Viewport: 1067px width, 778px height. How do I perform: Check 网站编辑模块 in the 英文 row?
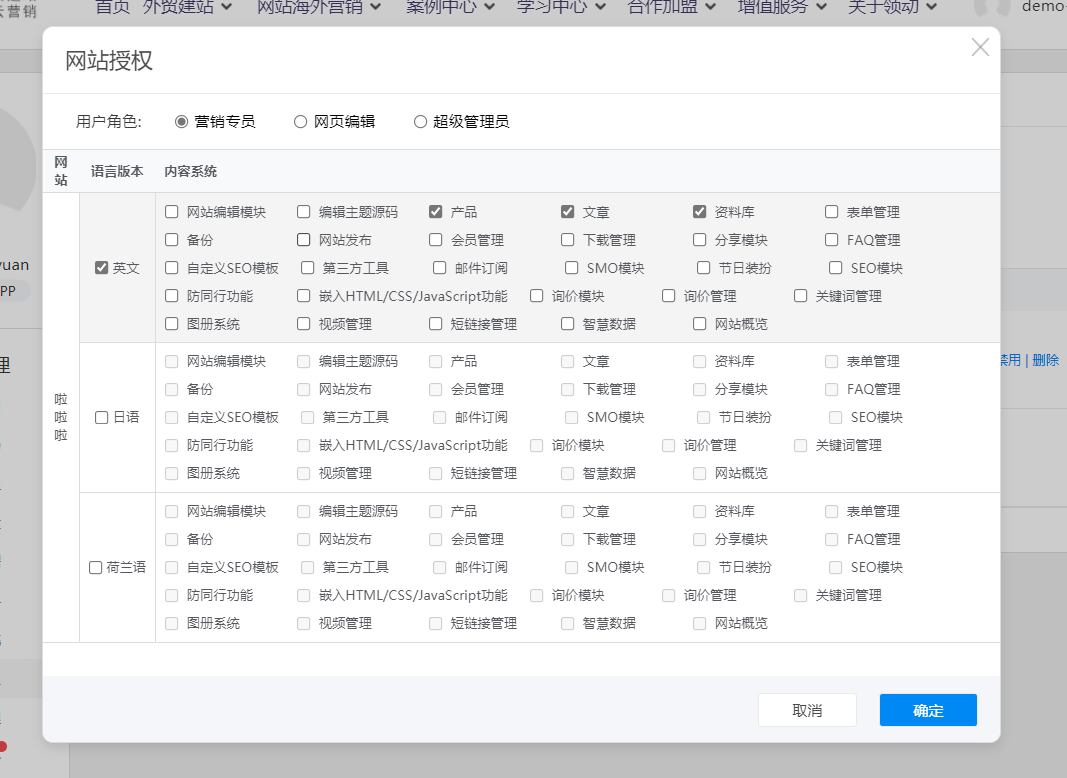click(172, 212)
